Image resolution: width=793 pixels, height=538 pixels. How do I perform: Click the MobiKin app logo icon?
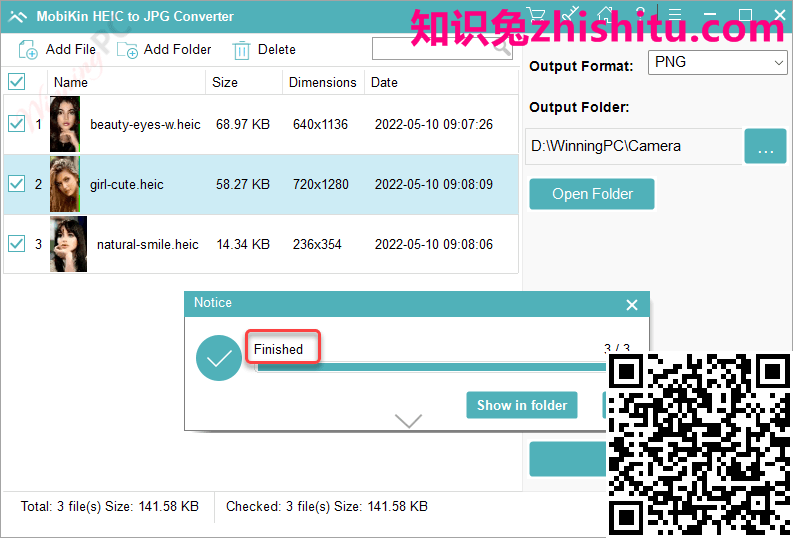click(x=17, y=17)
